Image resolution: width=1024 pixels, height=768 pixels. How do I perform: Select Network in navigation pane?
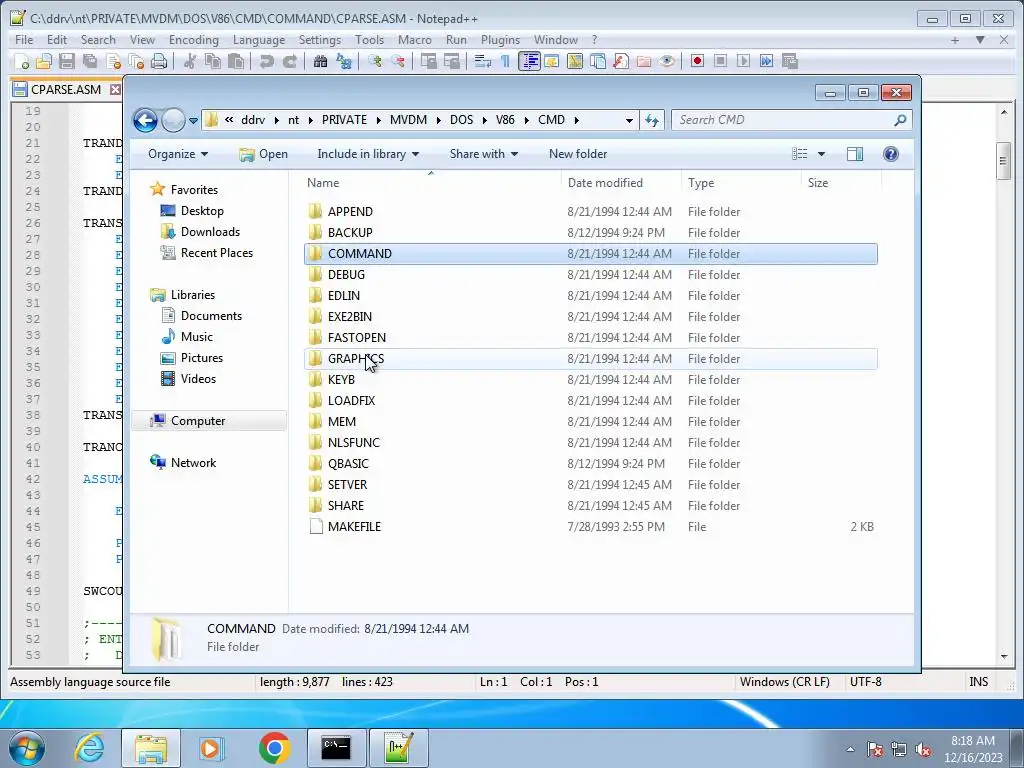pyautogui.click(x=193, y=463)
